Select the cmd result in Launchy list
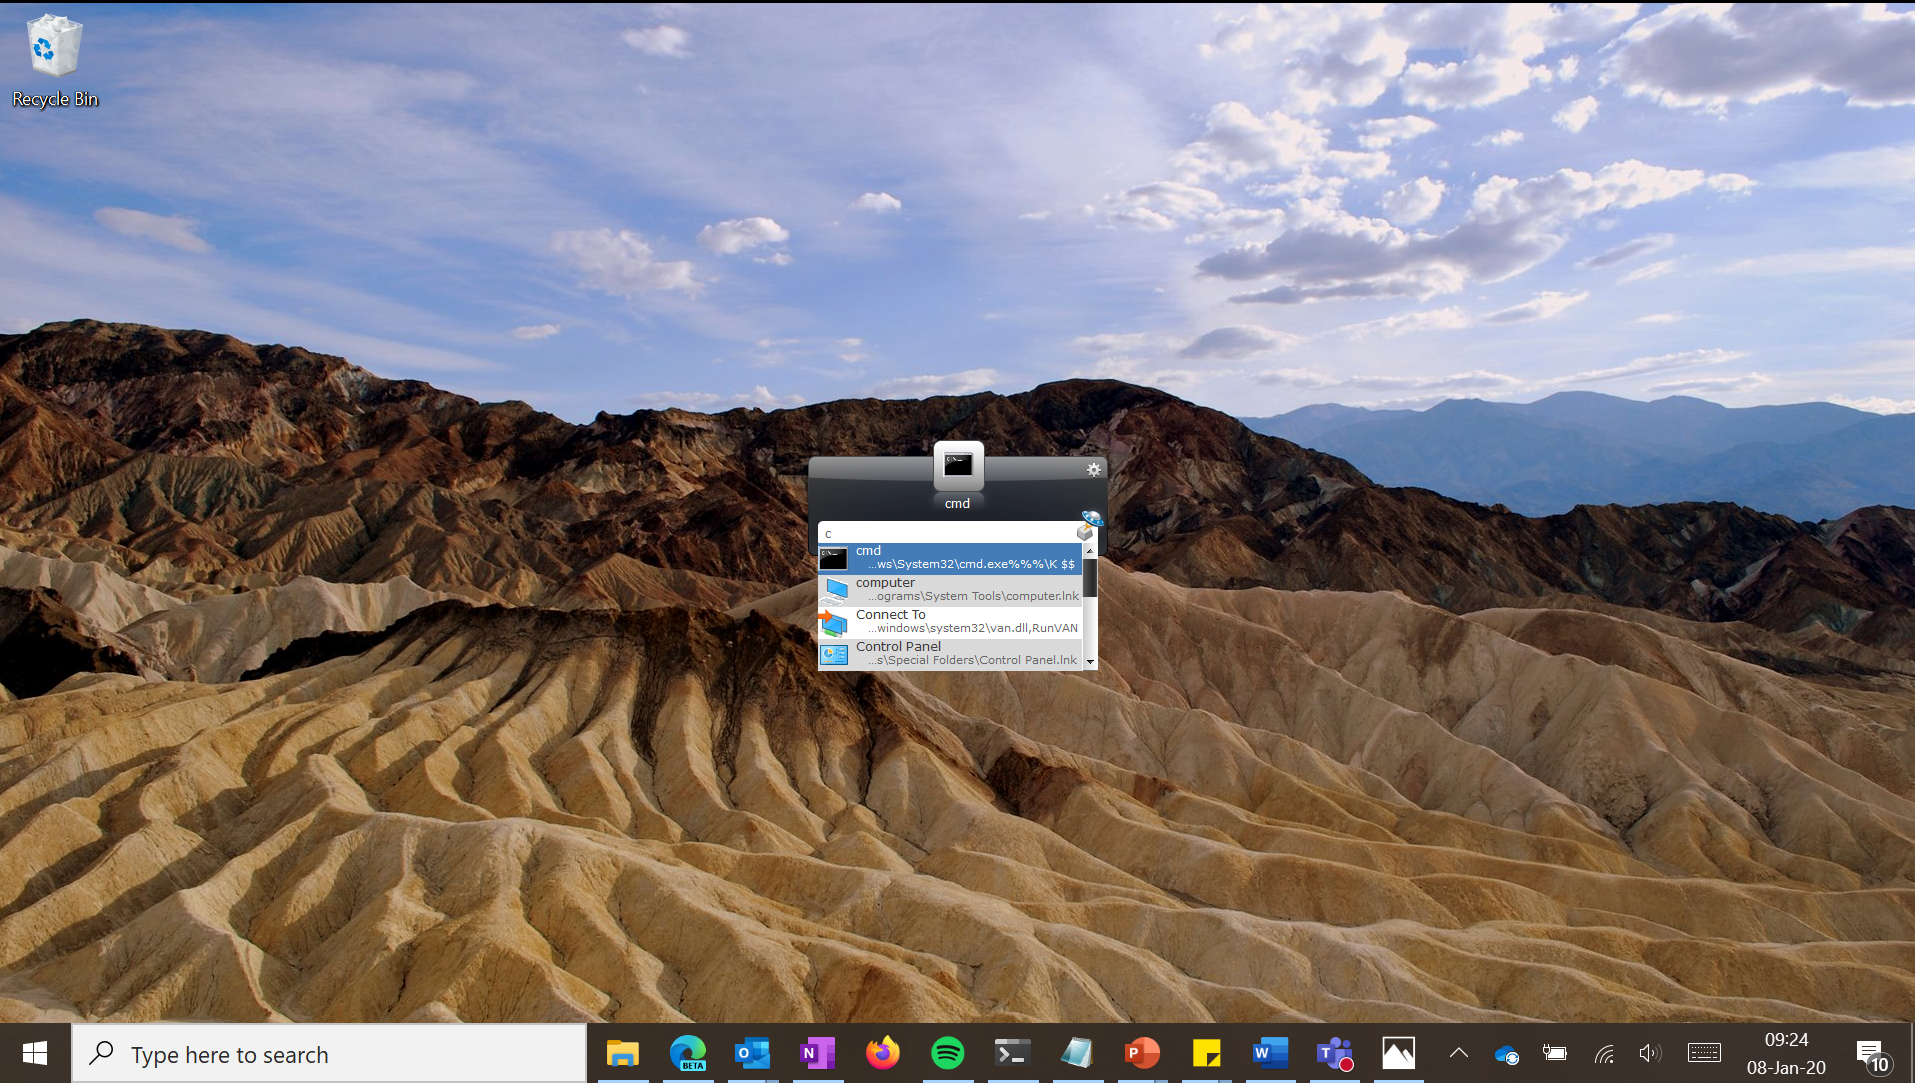Viewport: 1915px width, 1083px height. pos(950,558)
